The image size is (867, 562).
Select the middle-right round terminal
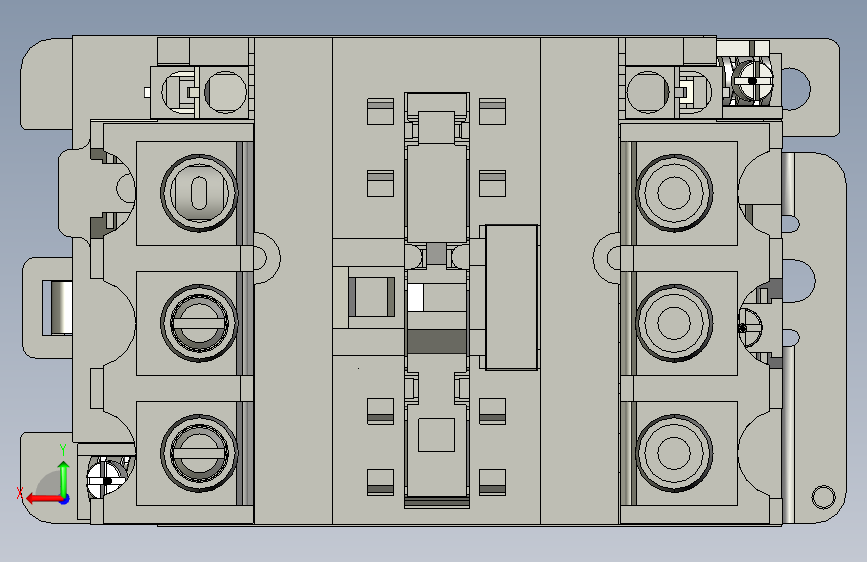pyautogui.click(x=674, y=323)
